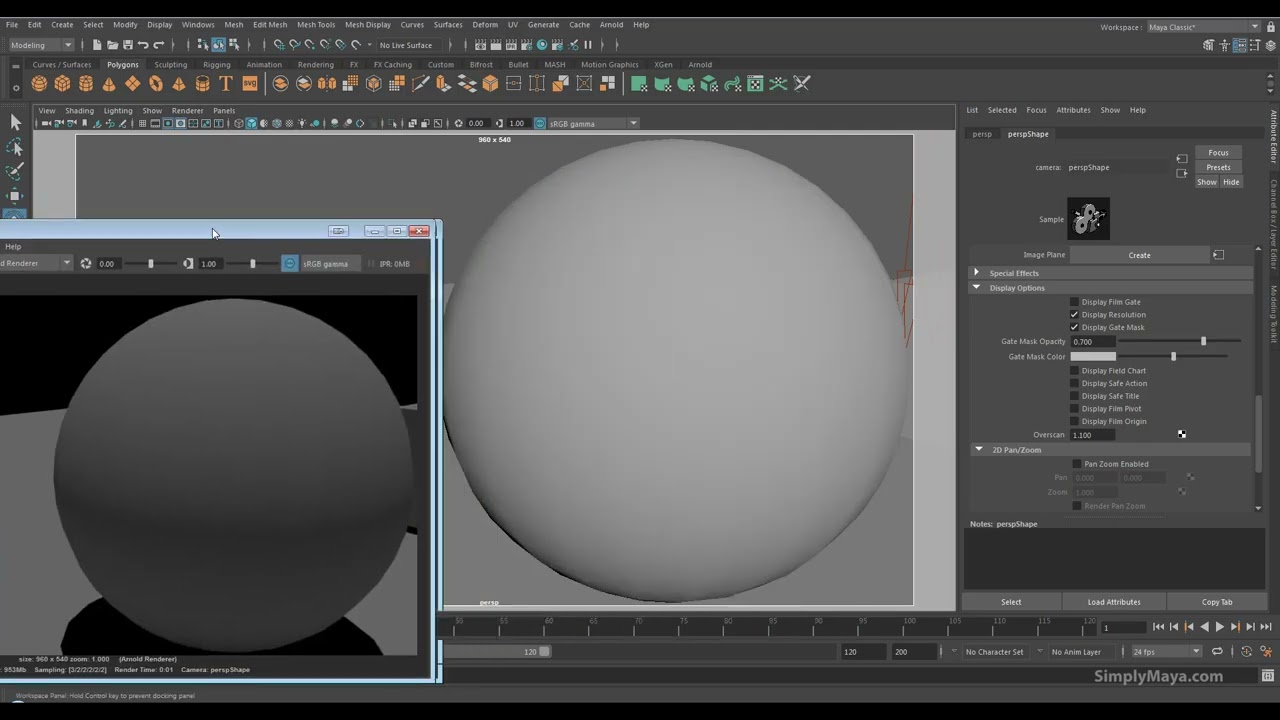
Task: Open the Arnold menu in menu bar
Action: 611,25
